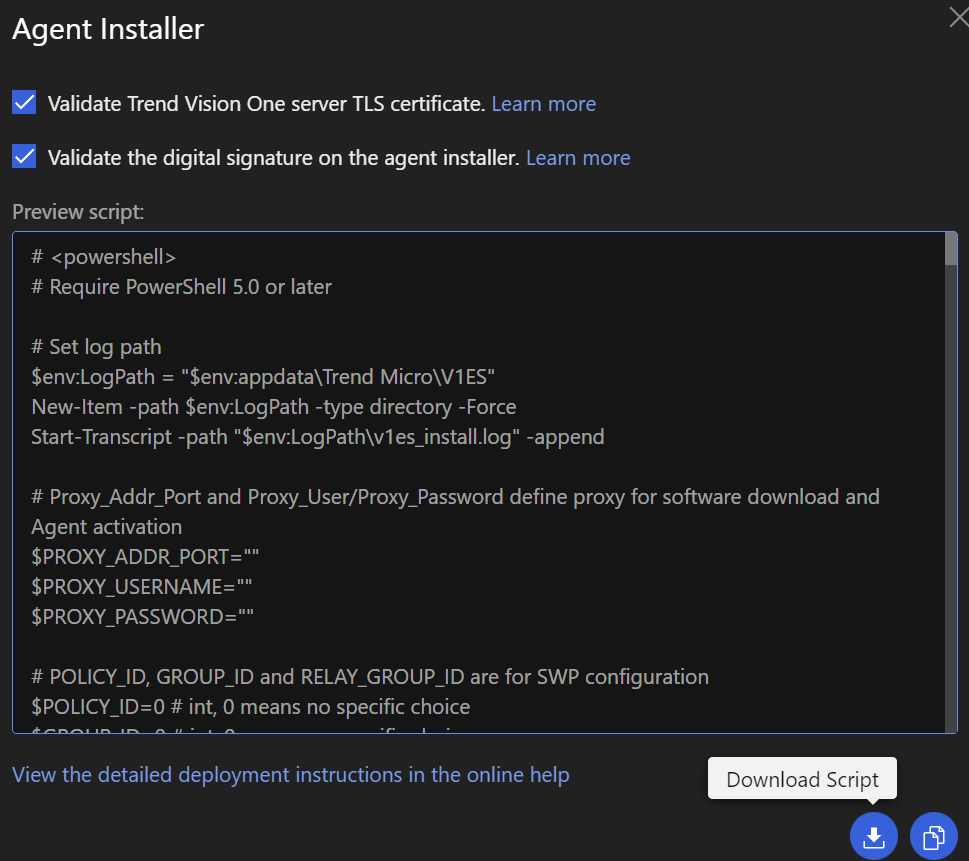Screen dimensions: 969x861
Task: Open Learn more for TLS certificate validation
Action: (543, 104)
